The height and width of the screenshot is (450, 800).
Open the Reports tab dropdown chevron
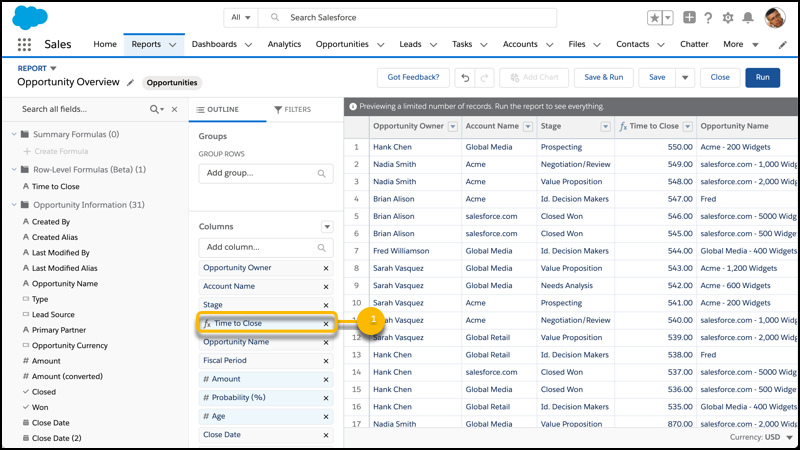(172, 45)
